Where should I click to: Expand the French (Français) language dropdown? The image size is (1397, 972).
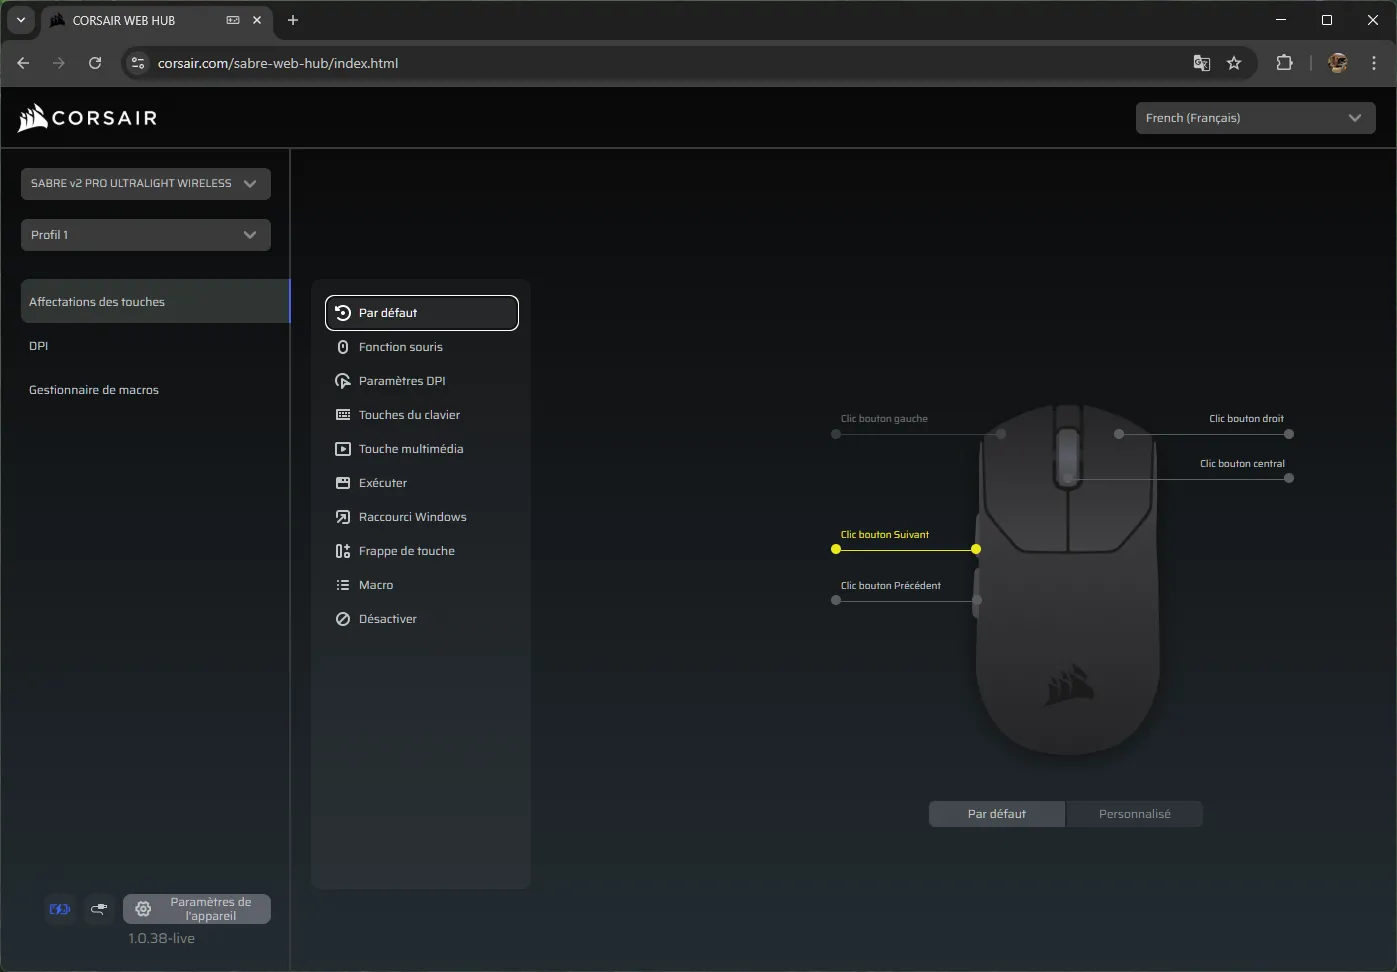click(x=1254, y=118)
